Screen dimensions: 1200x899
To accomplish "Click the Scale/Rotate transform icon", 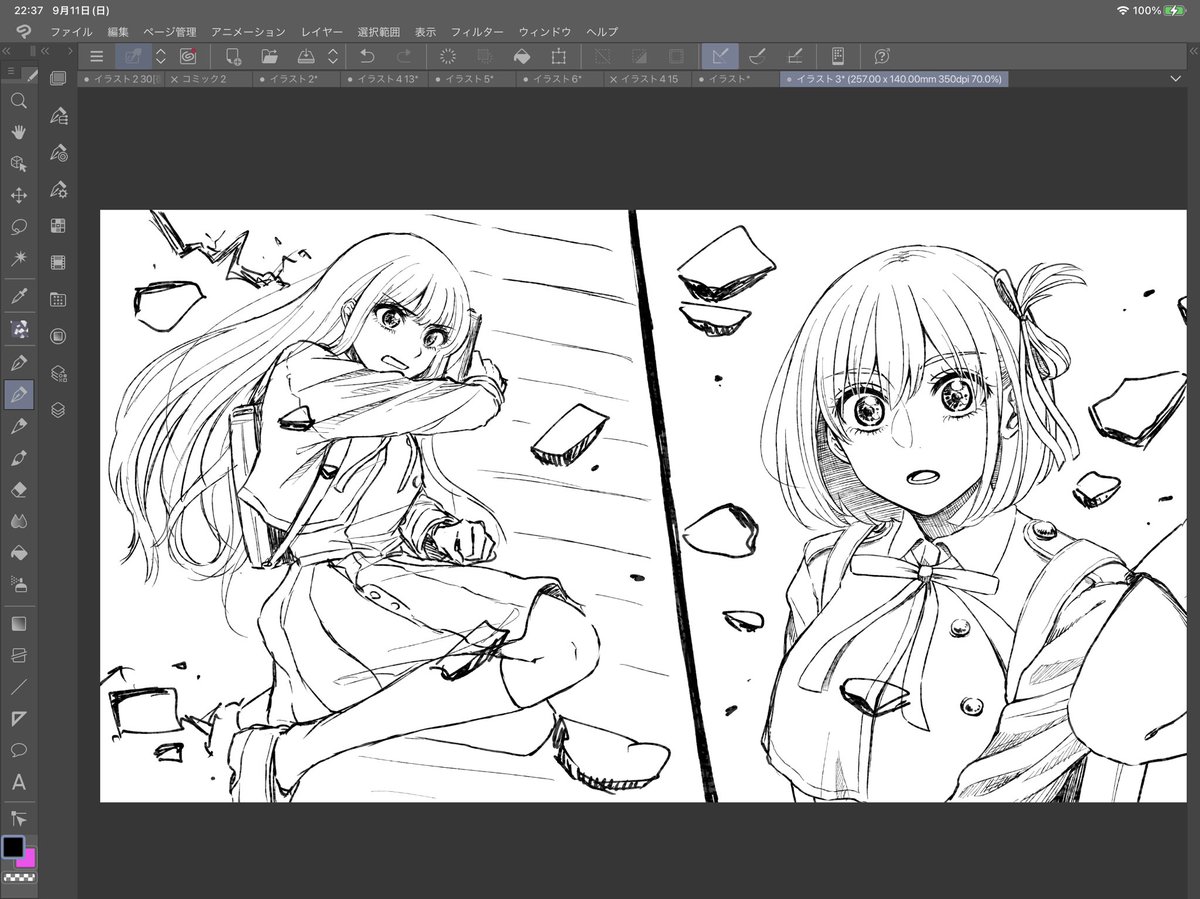I will click(558, 56).
